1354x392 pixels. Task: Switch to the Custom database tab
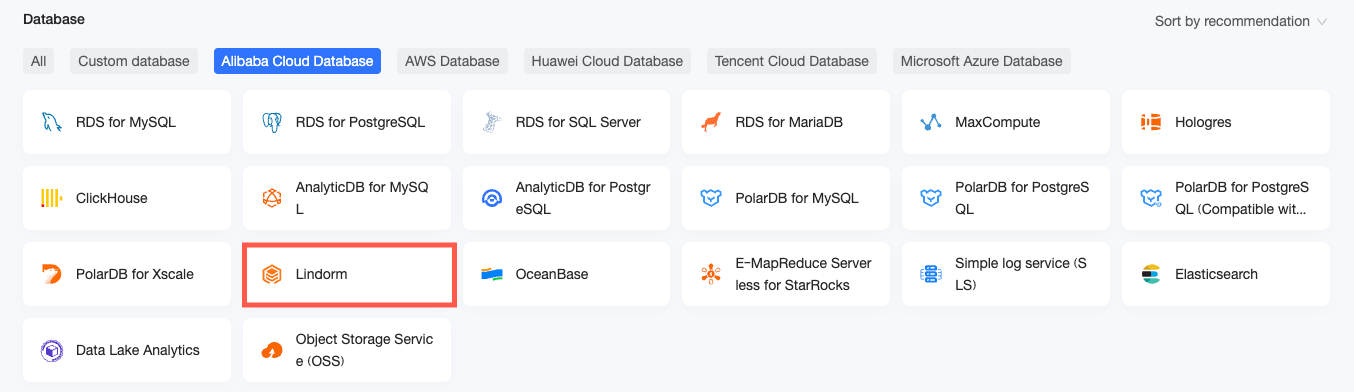tap(134, 61)
